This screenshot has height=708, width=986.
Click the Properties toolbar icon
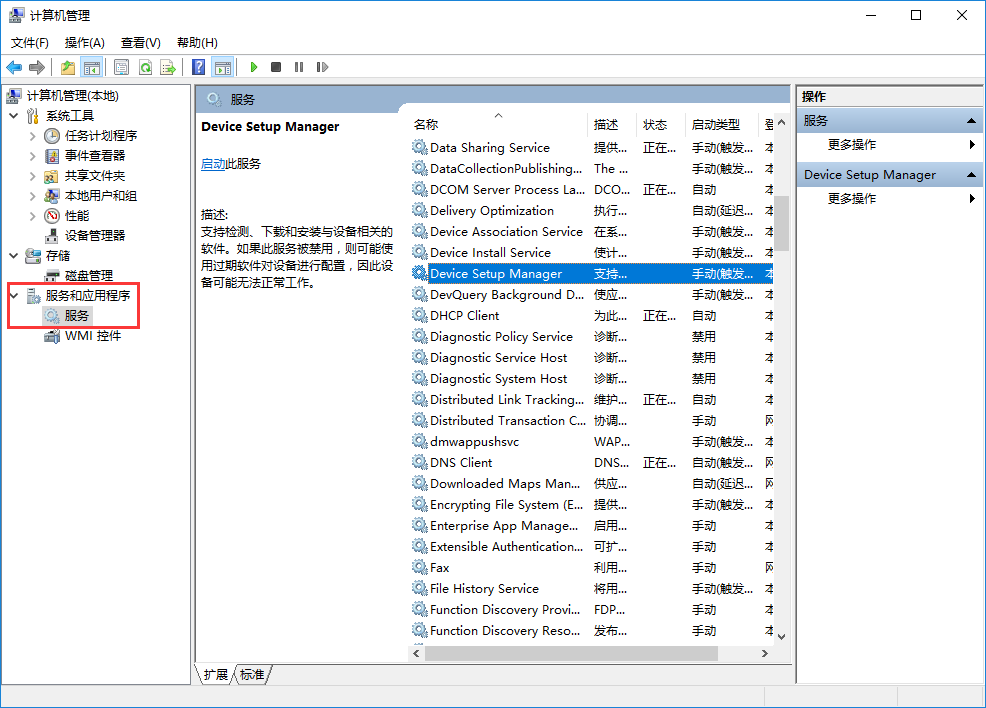tap(121, 67)
